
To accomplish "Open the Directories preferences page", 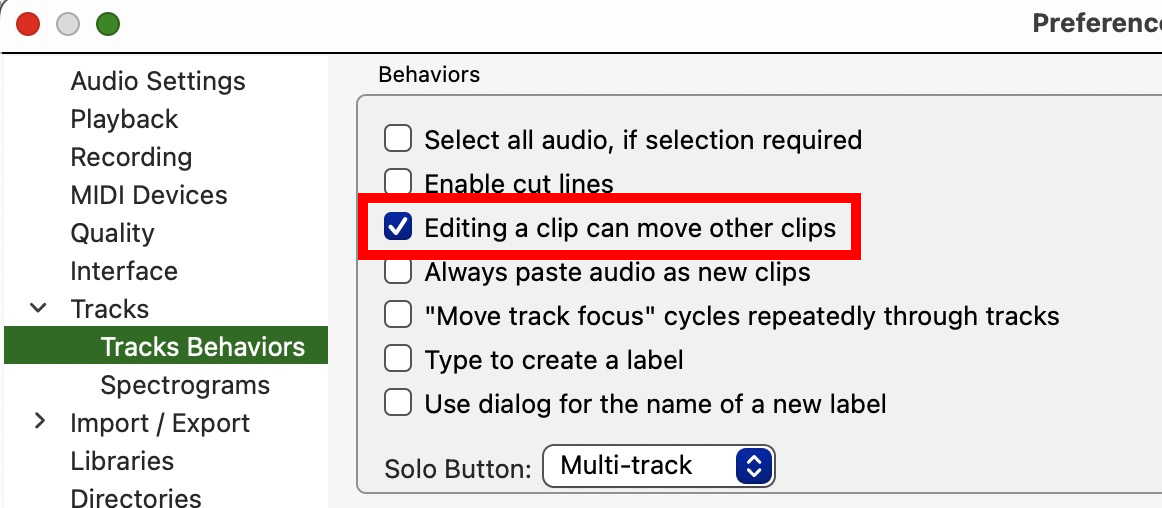I will (x=136, y=497).
